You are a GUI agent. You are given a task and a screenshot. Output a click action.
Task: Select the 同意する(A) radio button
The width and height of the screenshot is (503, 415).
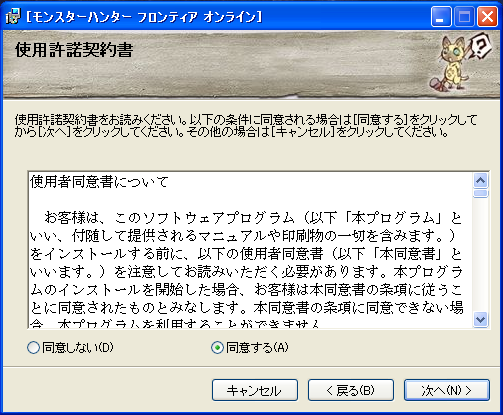217,348
